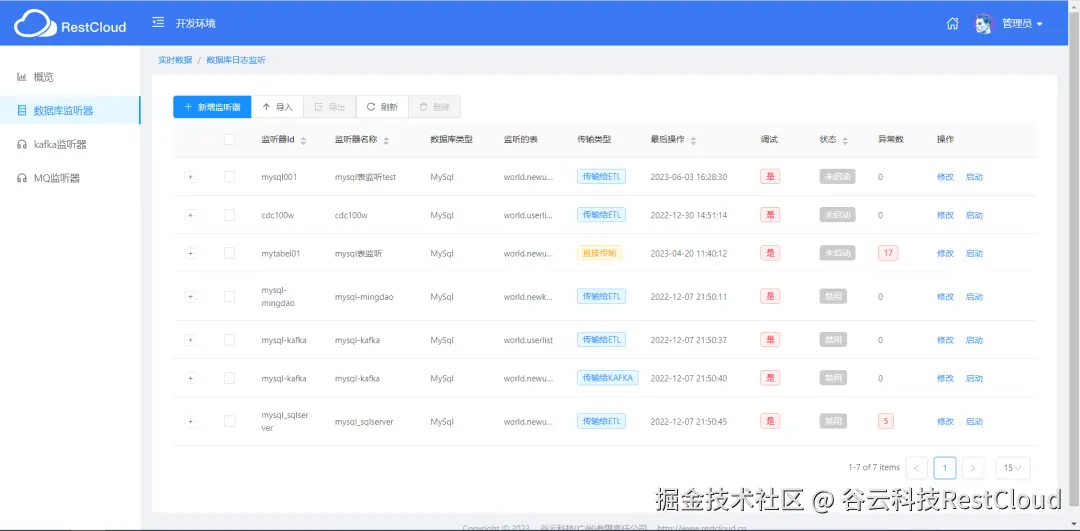Click 修改 for cdc100w

click(946, 215)
